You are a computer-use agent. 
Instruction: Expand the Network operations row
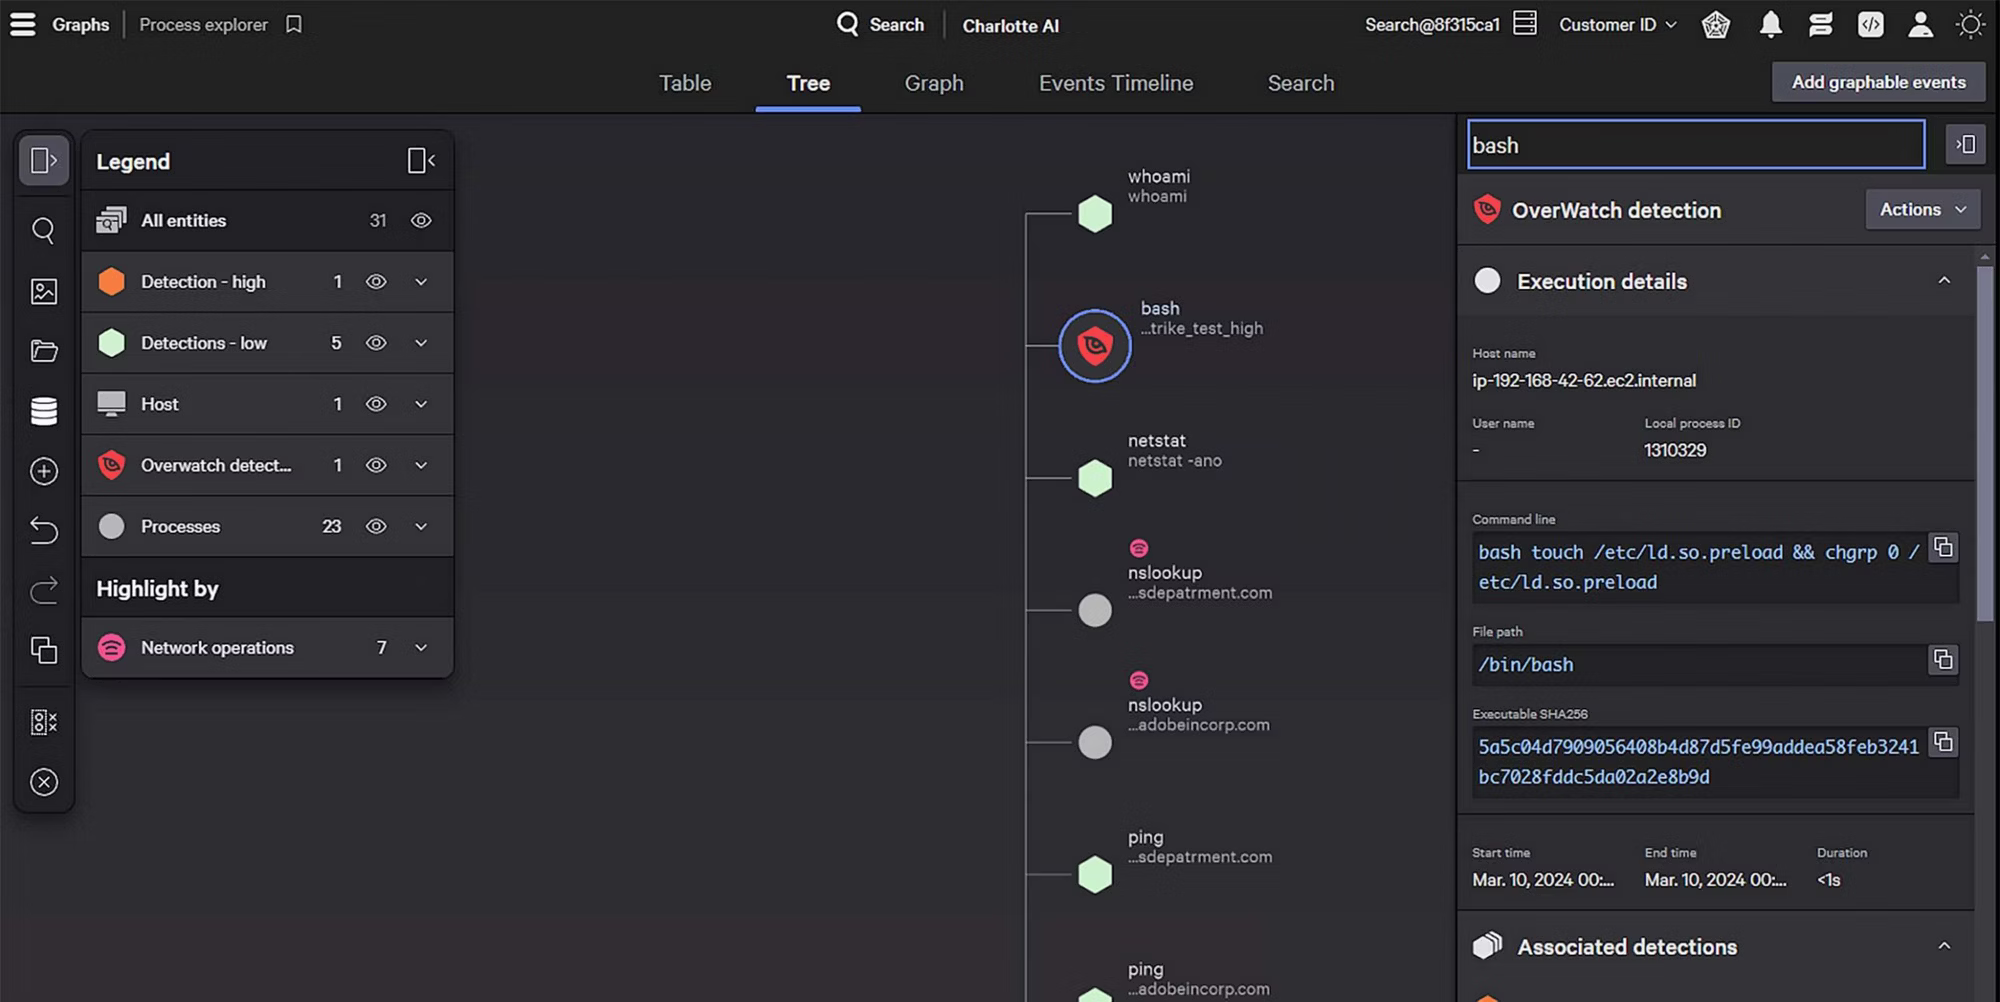point(421,648)
